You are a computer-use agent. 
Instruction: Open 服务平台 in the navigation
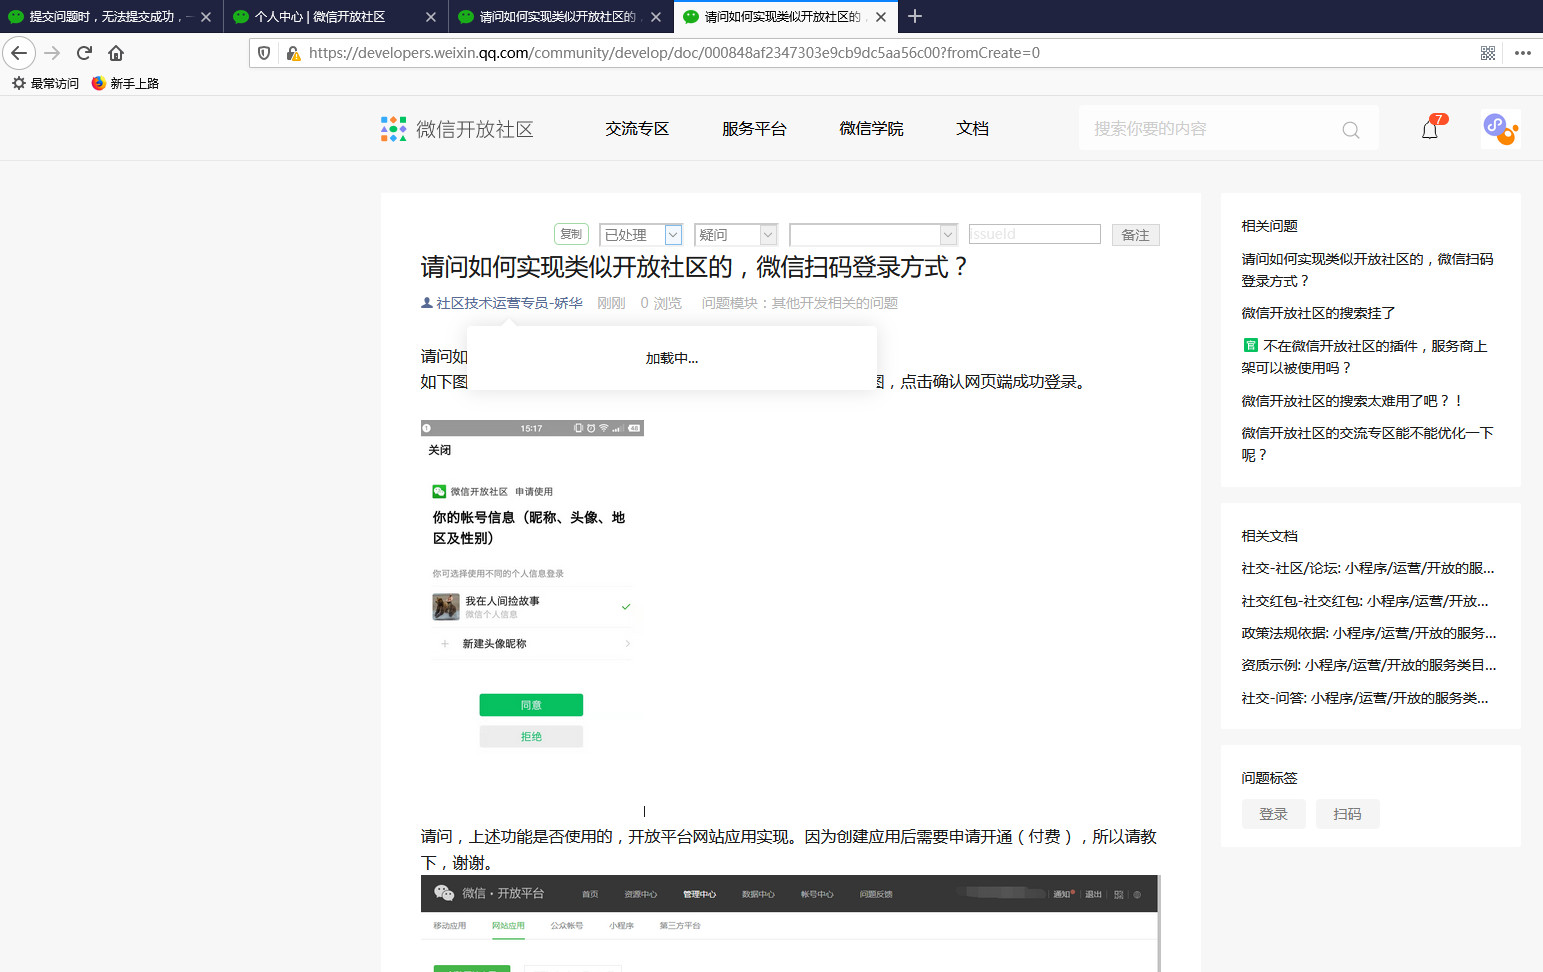coord(754,129)
